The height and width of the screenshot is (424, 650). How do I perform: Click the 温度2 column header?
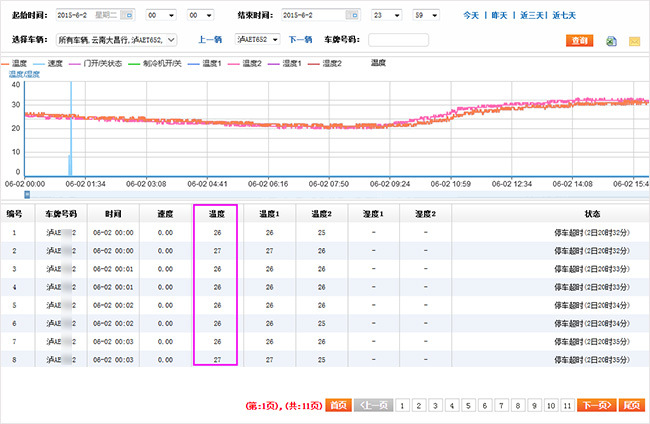coord(322,214)
